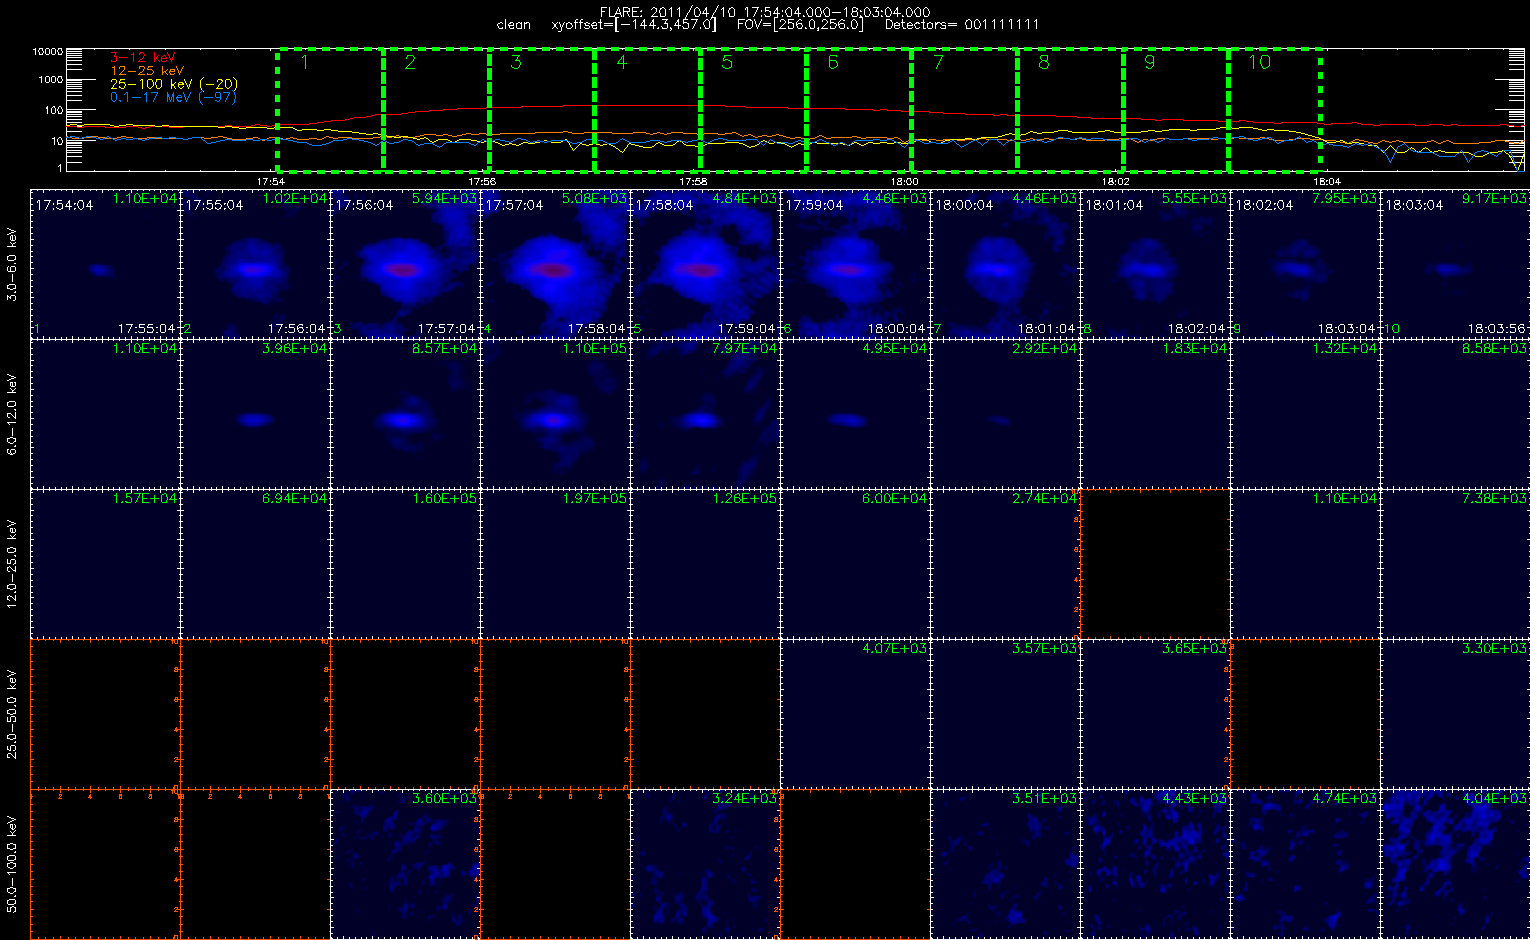The image size is (1530, 940).
Task: Choose interval 6 in the light curve
Action: [859, 109]
